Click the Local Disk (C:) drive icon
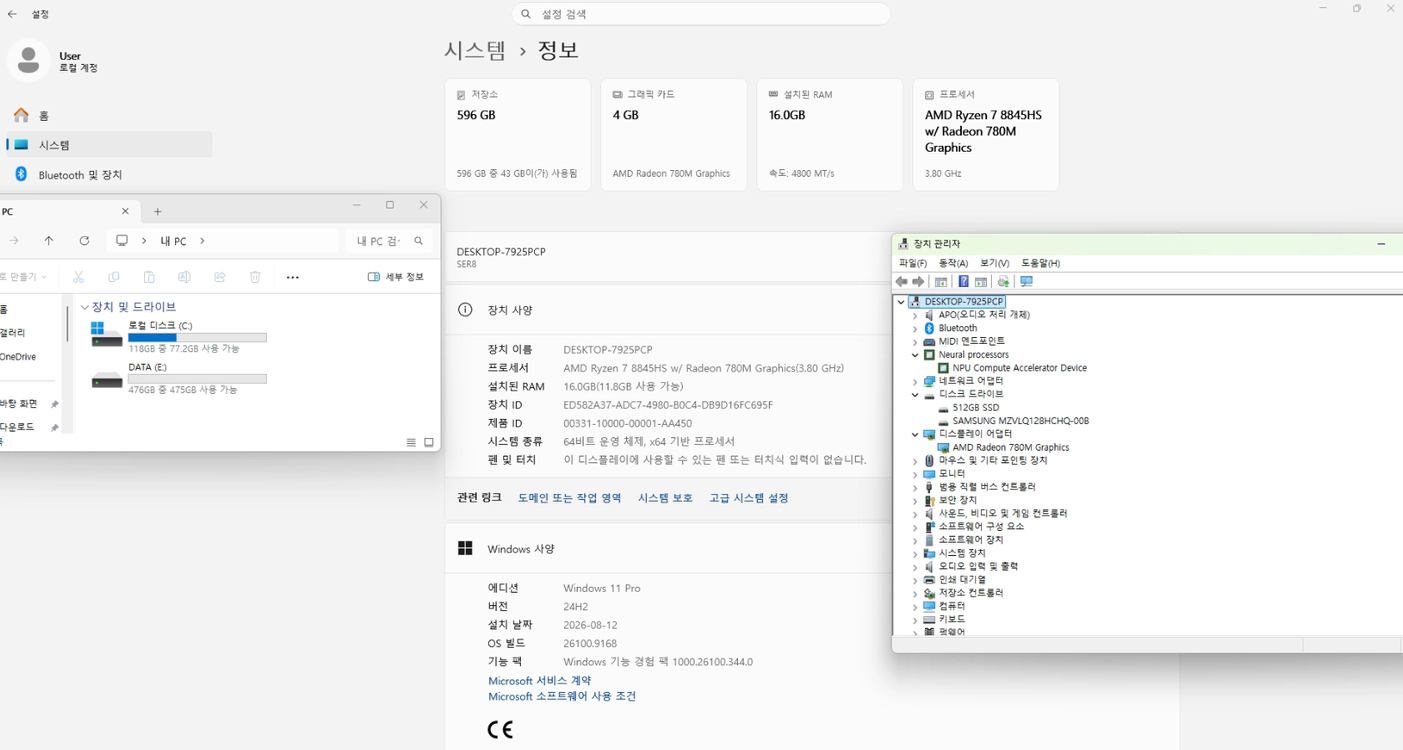 point(106,335)
